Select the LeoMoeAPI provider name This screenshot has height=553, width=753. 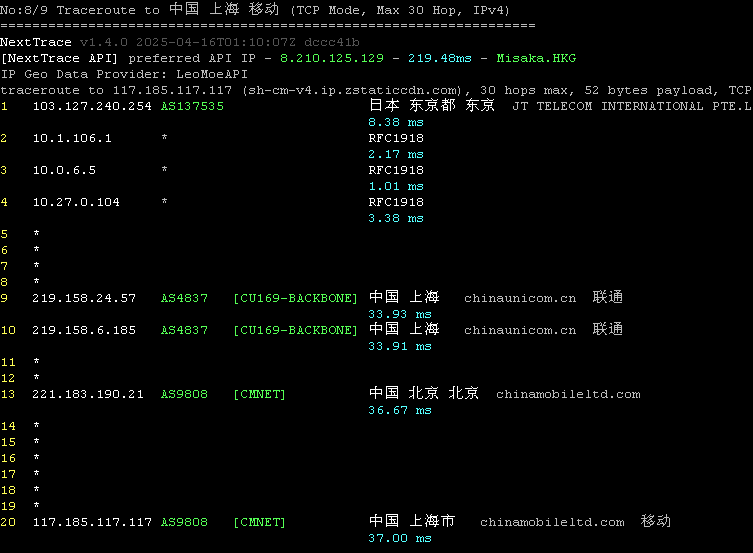click(x=208, y=74)
